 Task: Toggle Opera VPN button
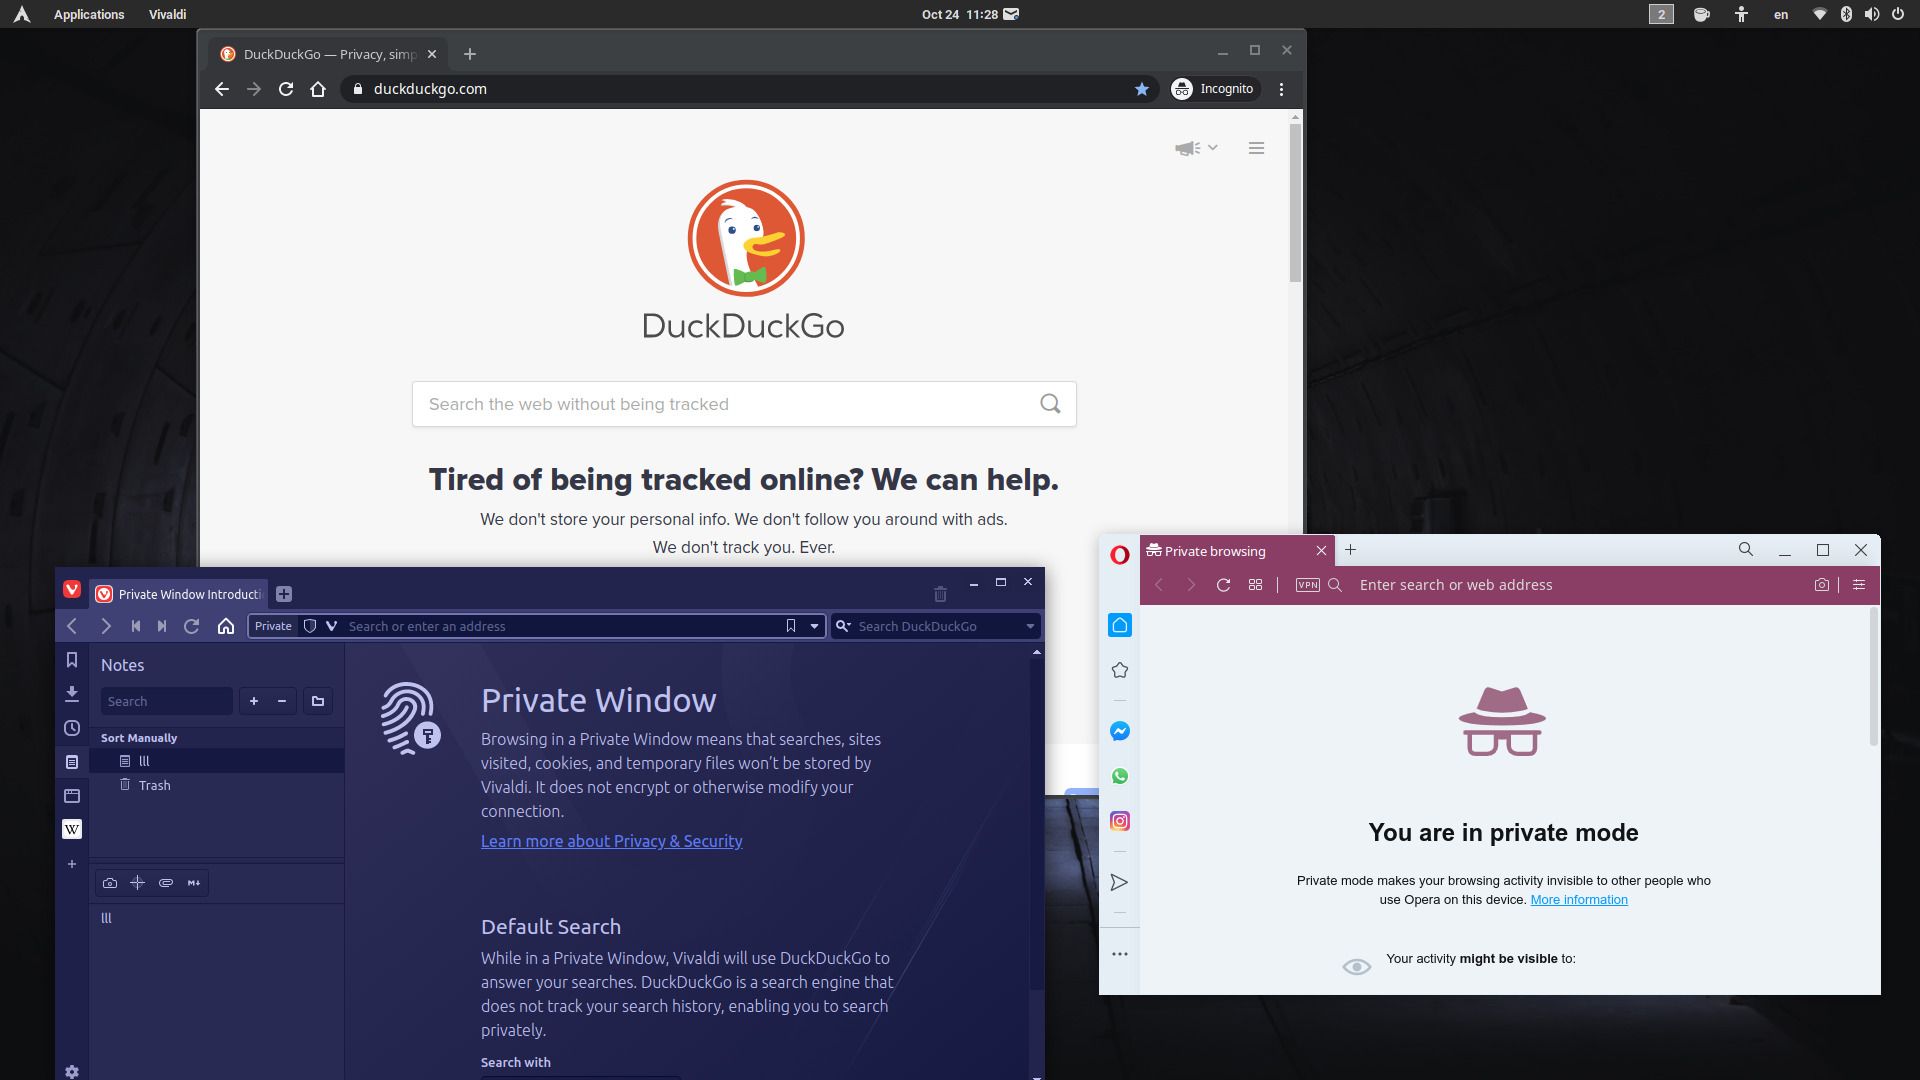tap(1307, 585)
